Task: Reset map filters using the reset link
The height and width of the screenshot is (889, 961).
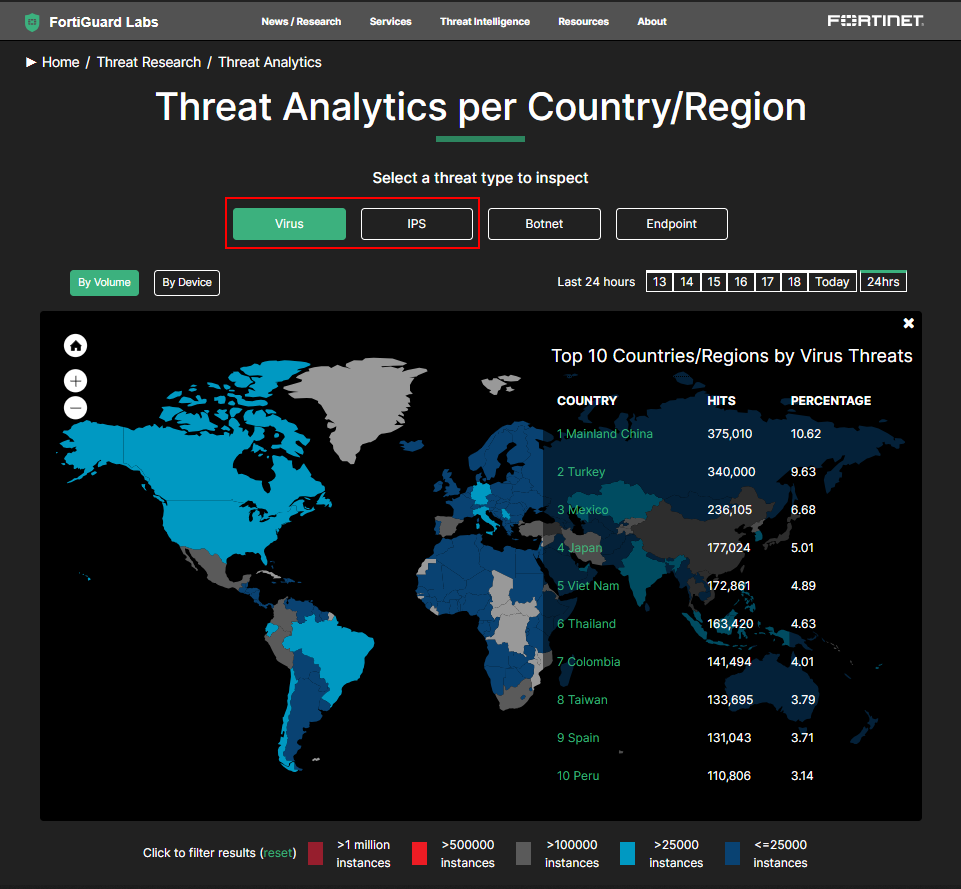Action: click(x=276, y=853)
